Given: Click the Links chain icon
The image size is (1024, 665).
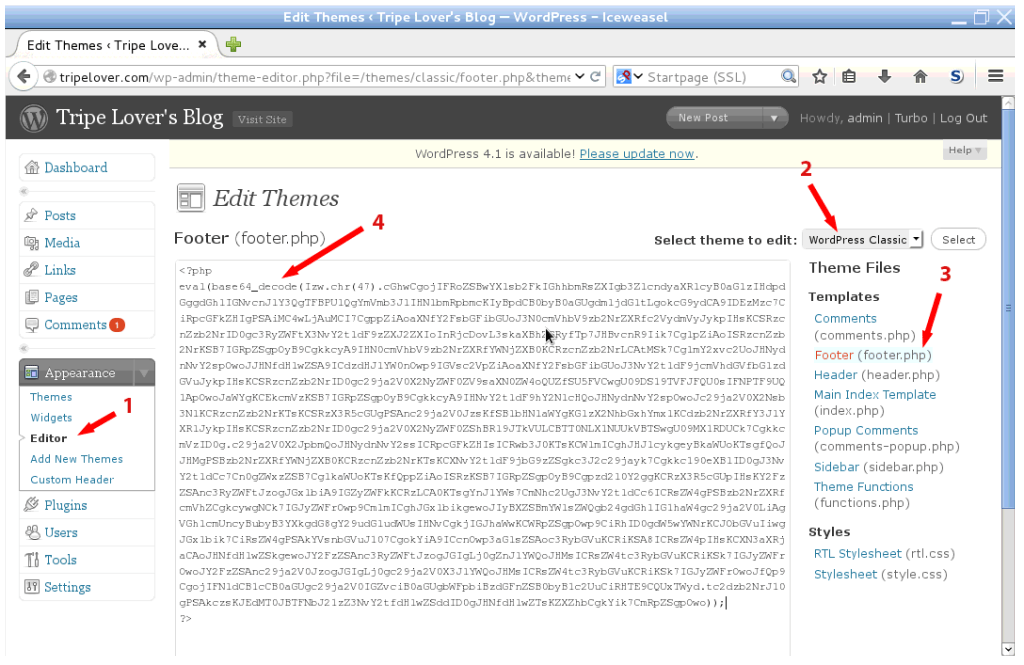Looking at the screenshot, I should pos(31,270).
